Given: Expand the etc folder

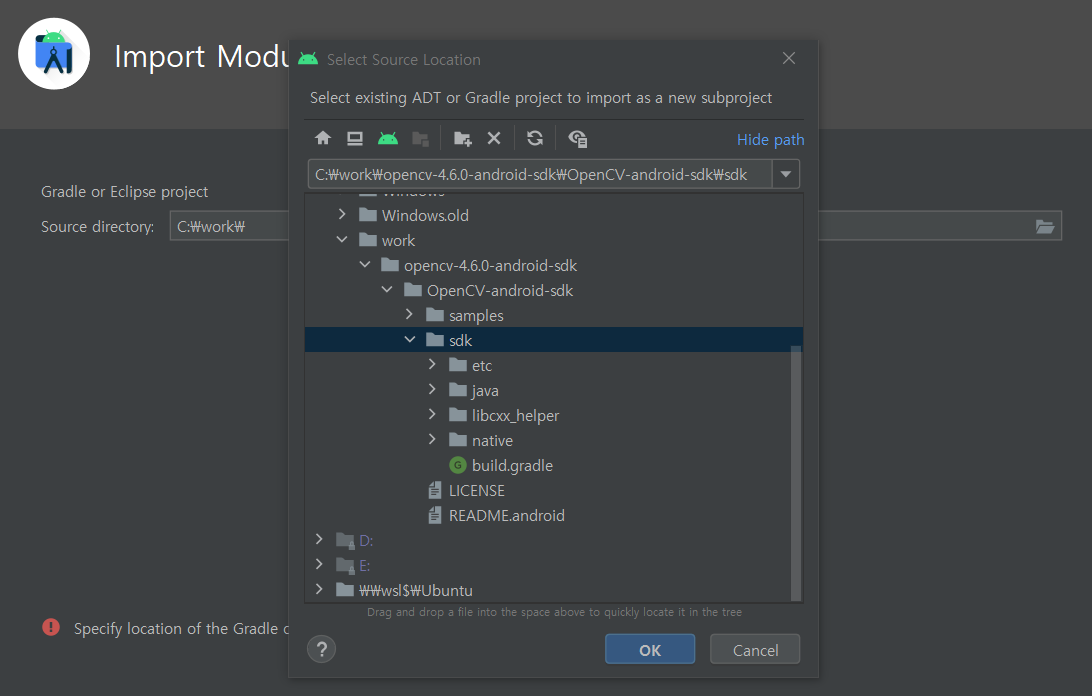Looking at the screenshot, I should coord(432,364).
